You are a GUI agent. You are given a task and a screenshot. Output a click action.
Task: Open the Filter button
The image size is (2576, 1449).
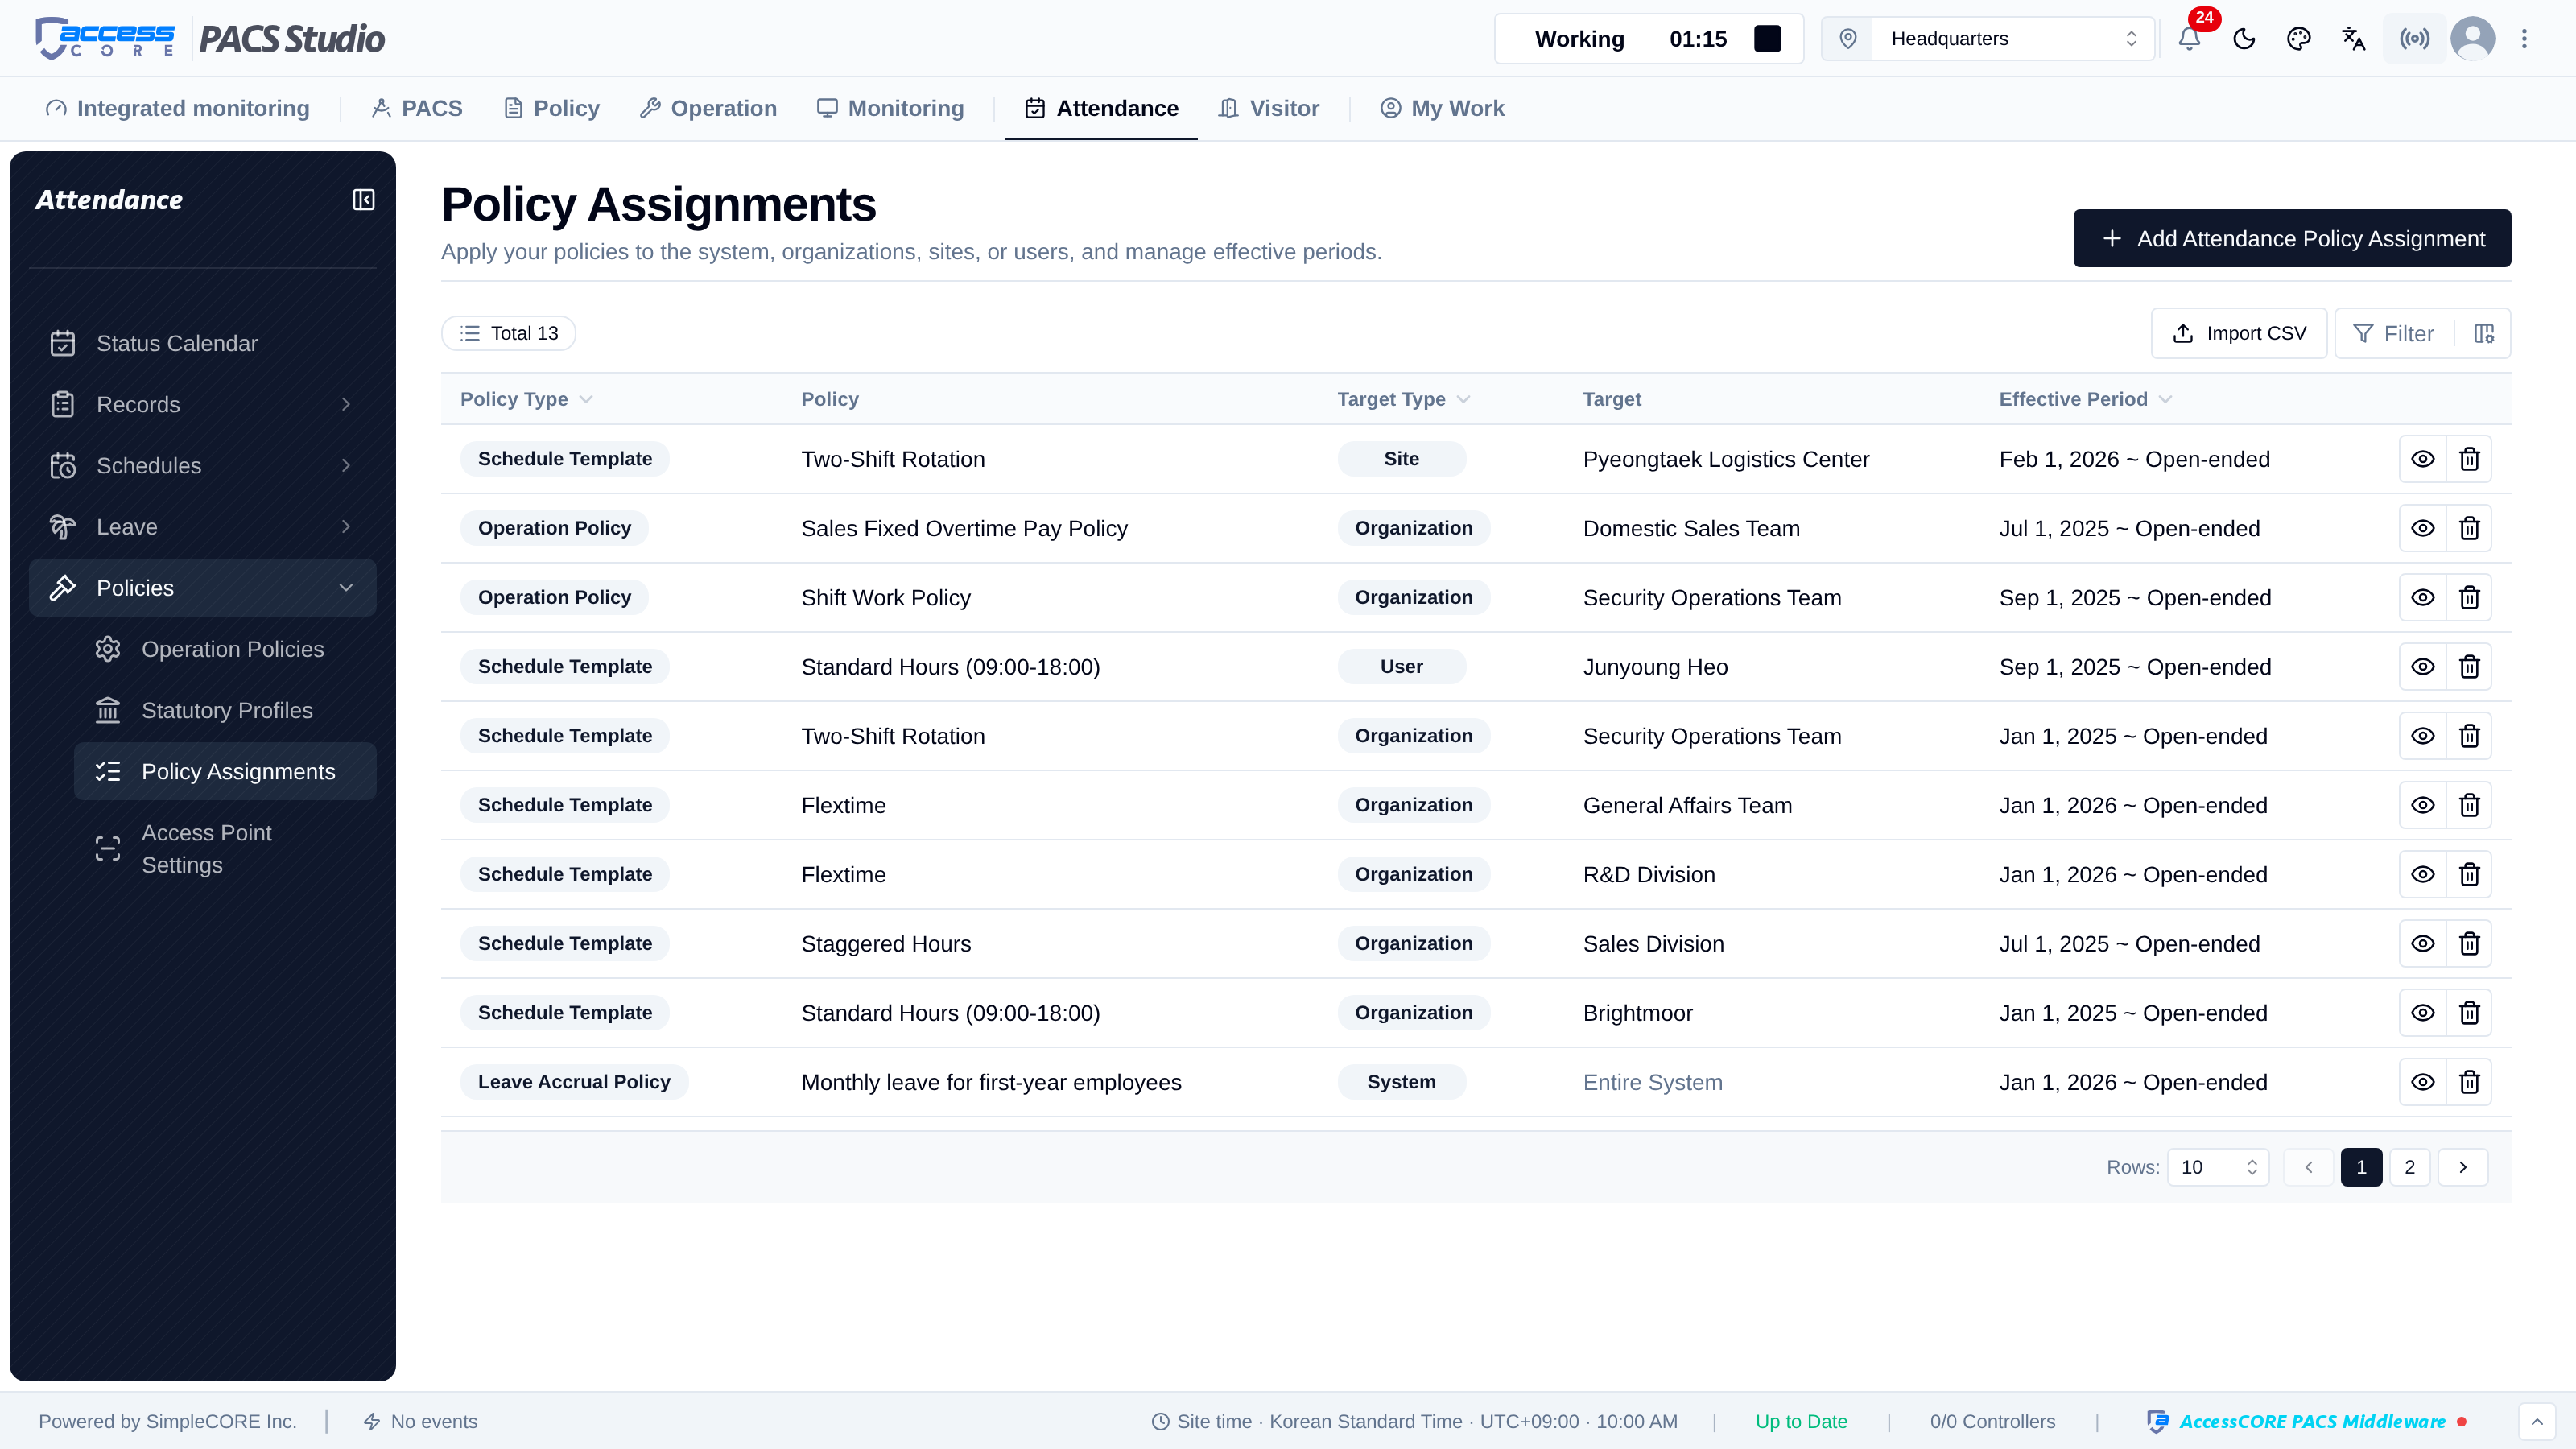tap(2394, 334)
